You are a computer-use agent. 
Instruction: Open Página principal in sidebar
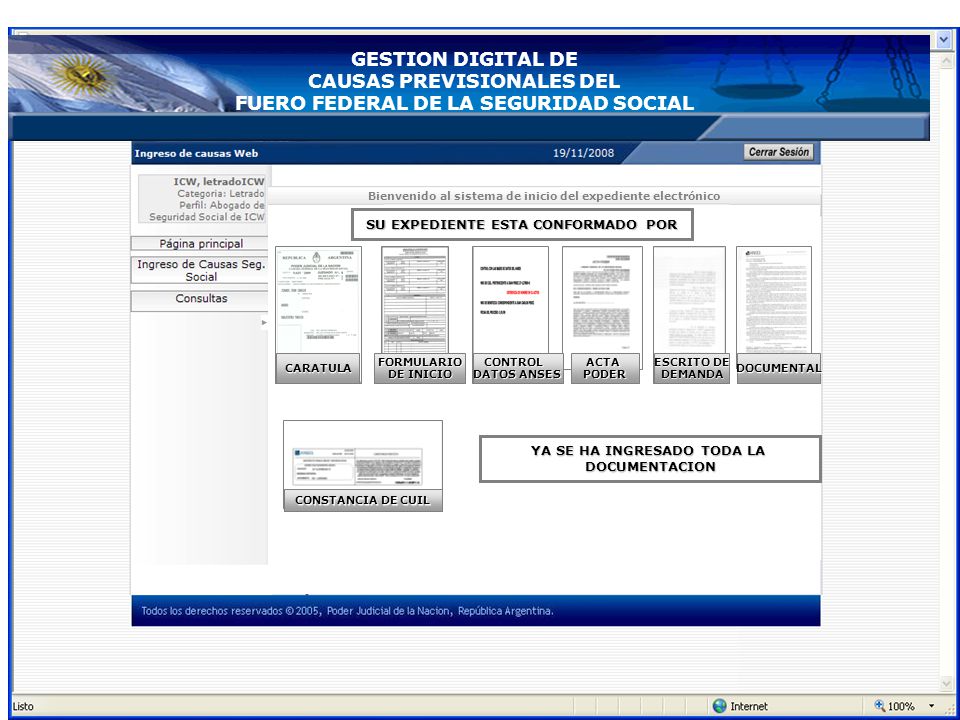[200, 244]
